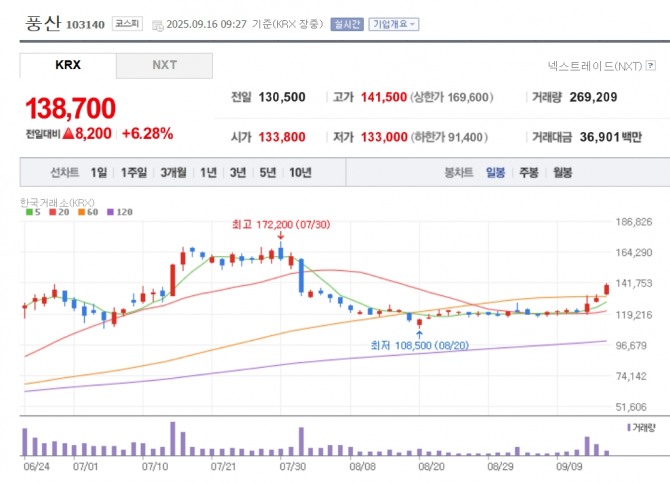The image size is (670, 485).
Task: Click the 거래량 volume legend label
Action: (641, 427)
